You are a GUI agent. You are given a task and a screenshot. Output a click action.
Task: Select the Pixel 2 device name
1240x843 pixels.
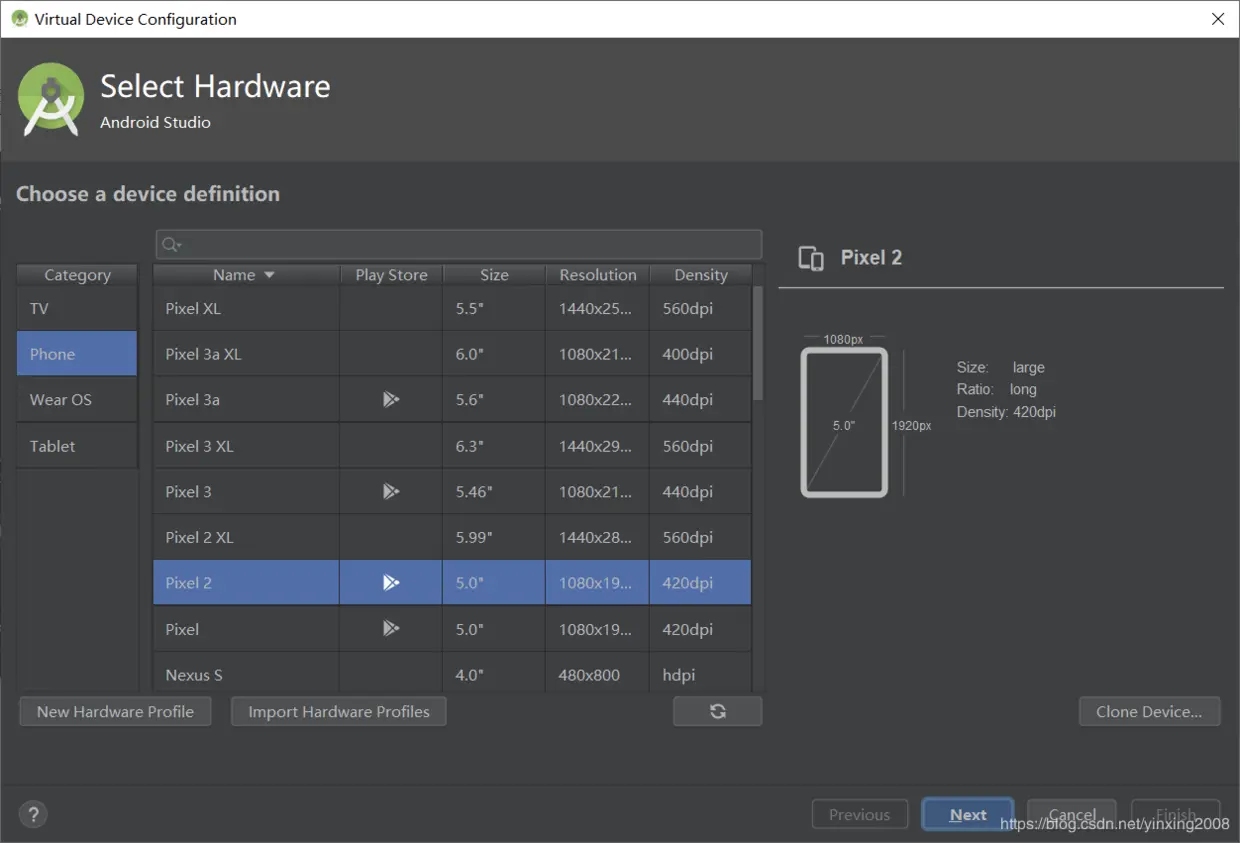click(188, 583)
